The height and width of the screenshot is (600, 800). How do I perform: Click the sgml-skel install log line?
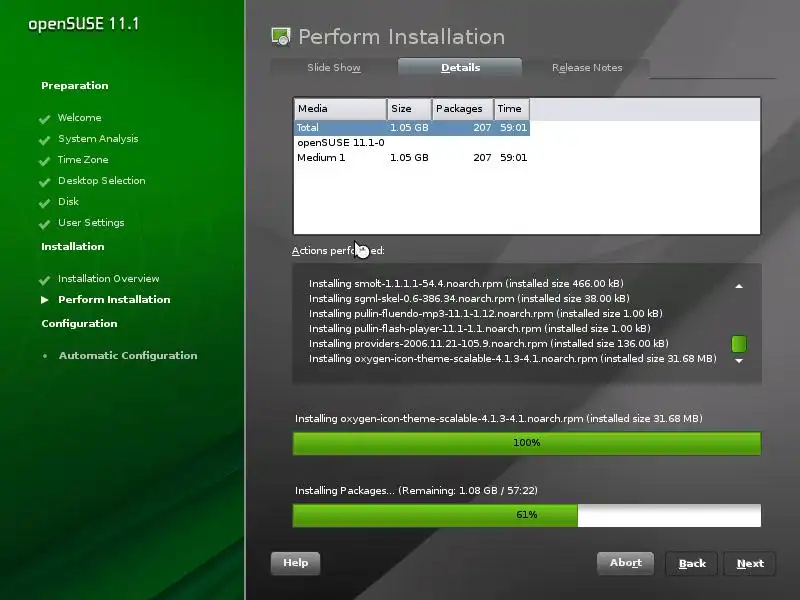pos(469,298)
